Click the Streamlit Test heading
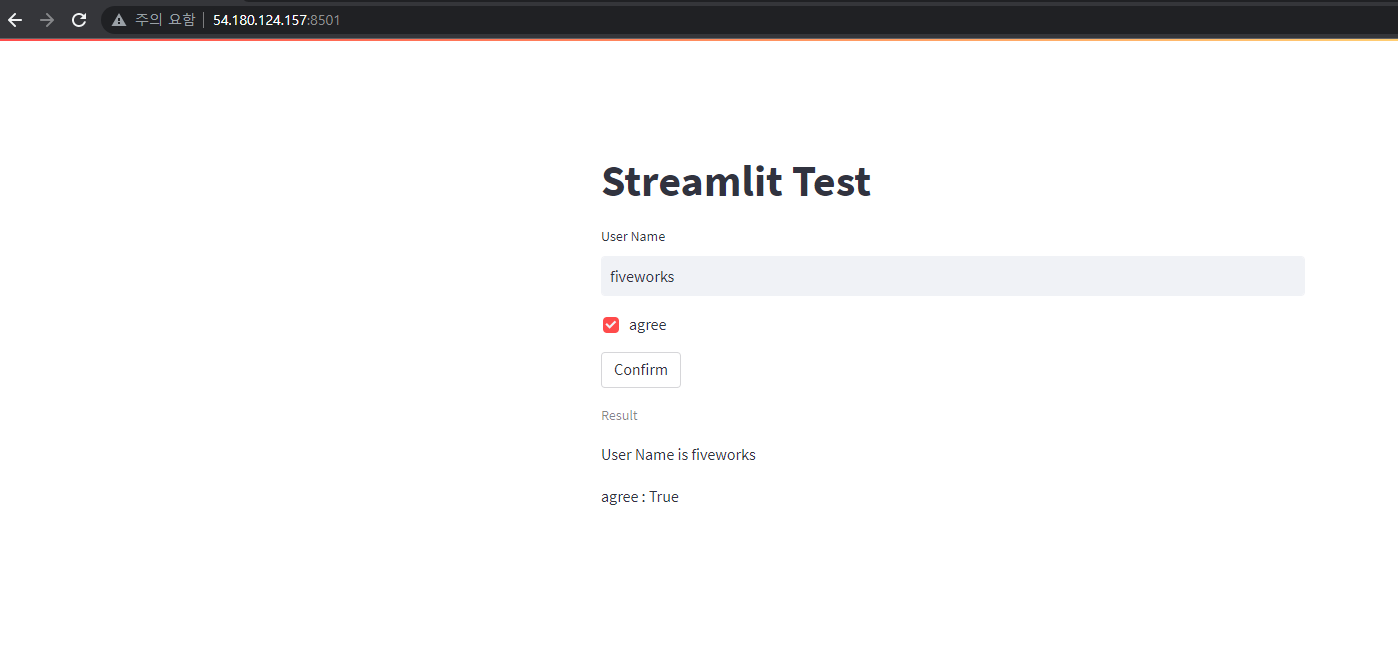Image resolution: width=1398 pixels, height=646 pixels. (x=736, y=182)
